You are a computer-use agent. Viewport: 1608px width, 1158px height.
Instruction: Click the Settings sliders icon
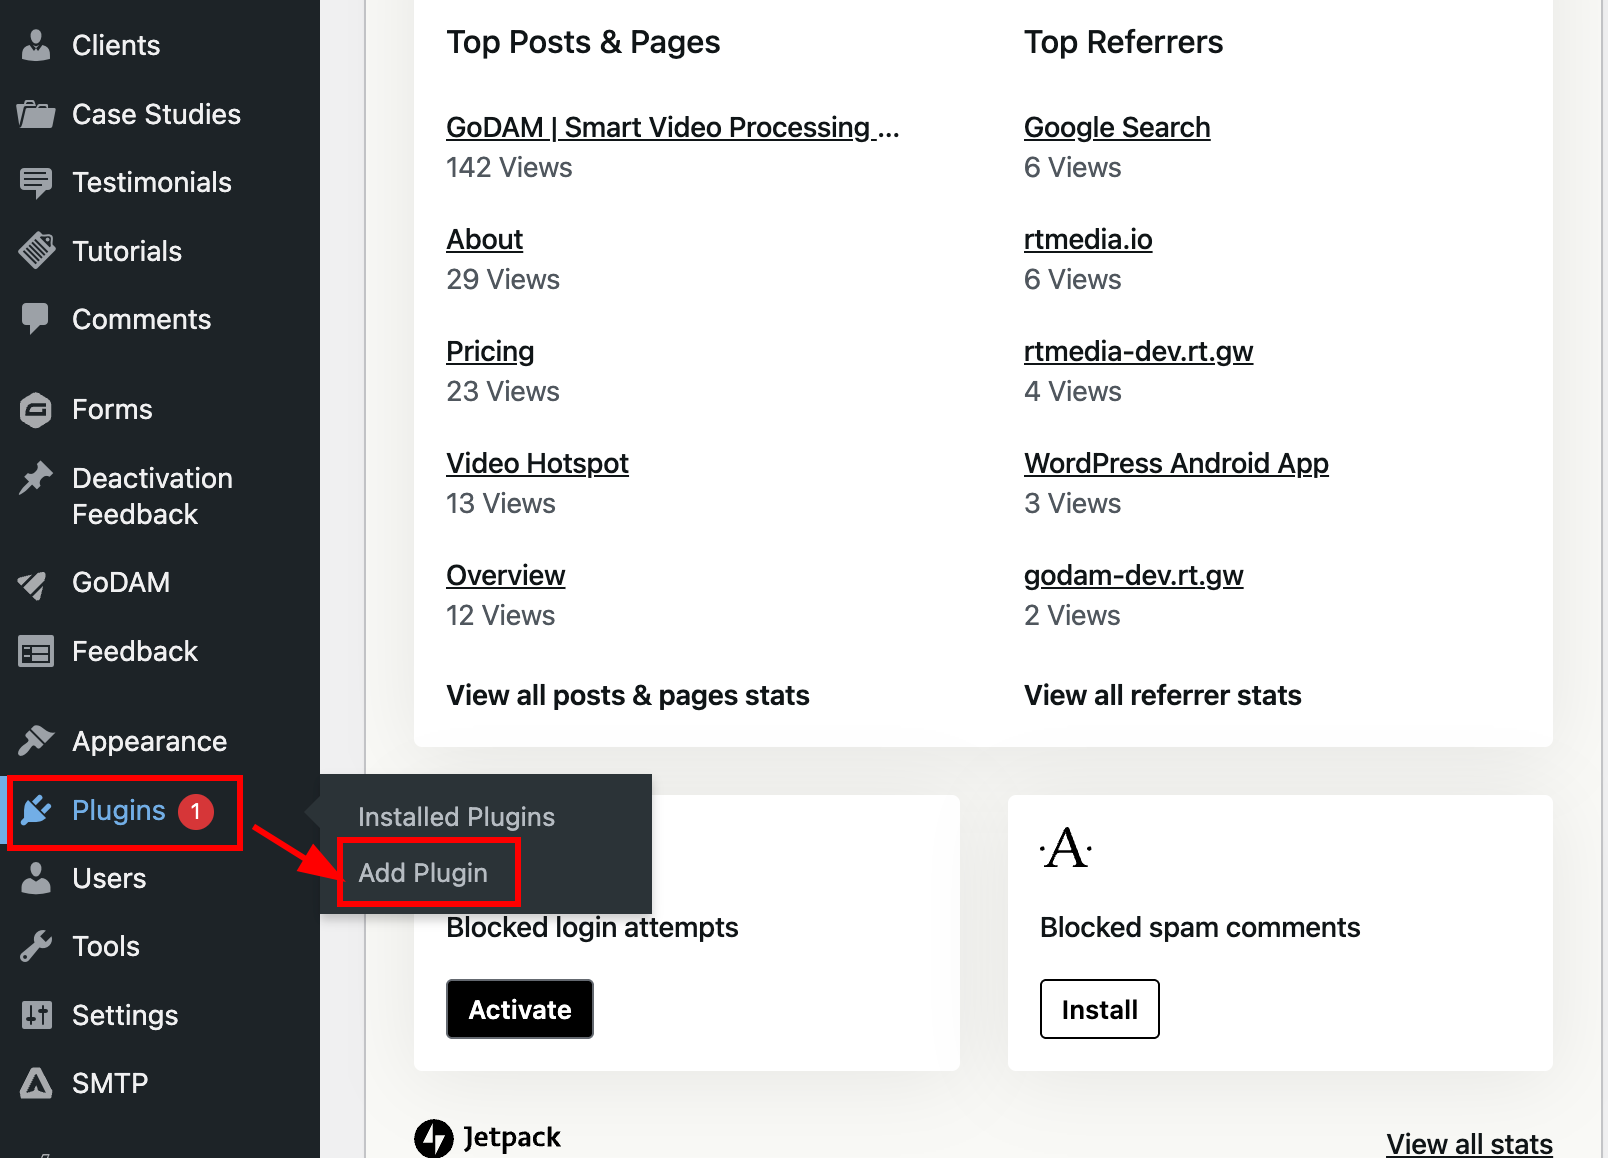click(x=36, y=1015)
